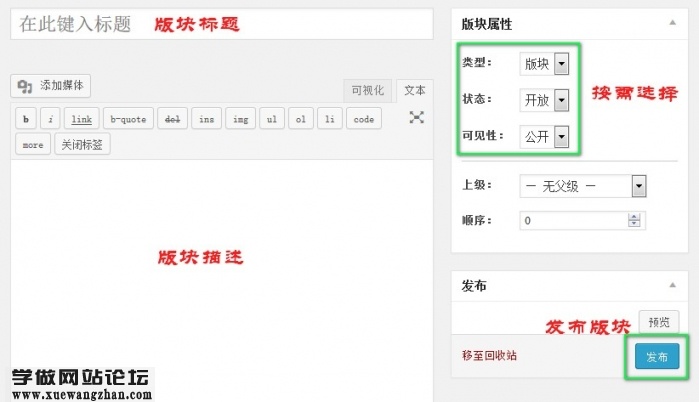The height and width of the screenshot is (402, 699).
Task: Collapse the 发布 panel
Action: pyautogui.click(x=672, y=285)
